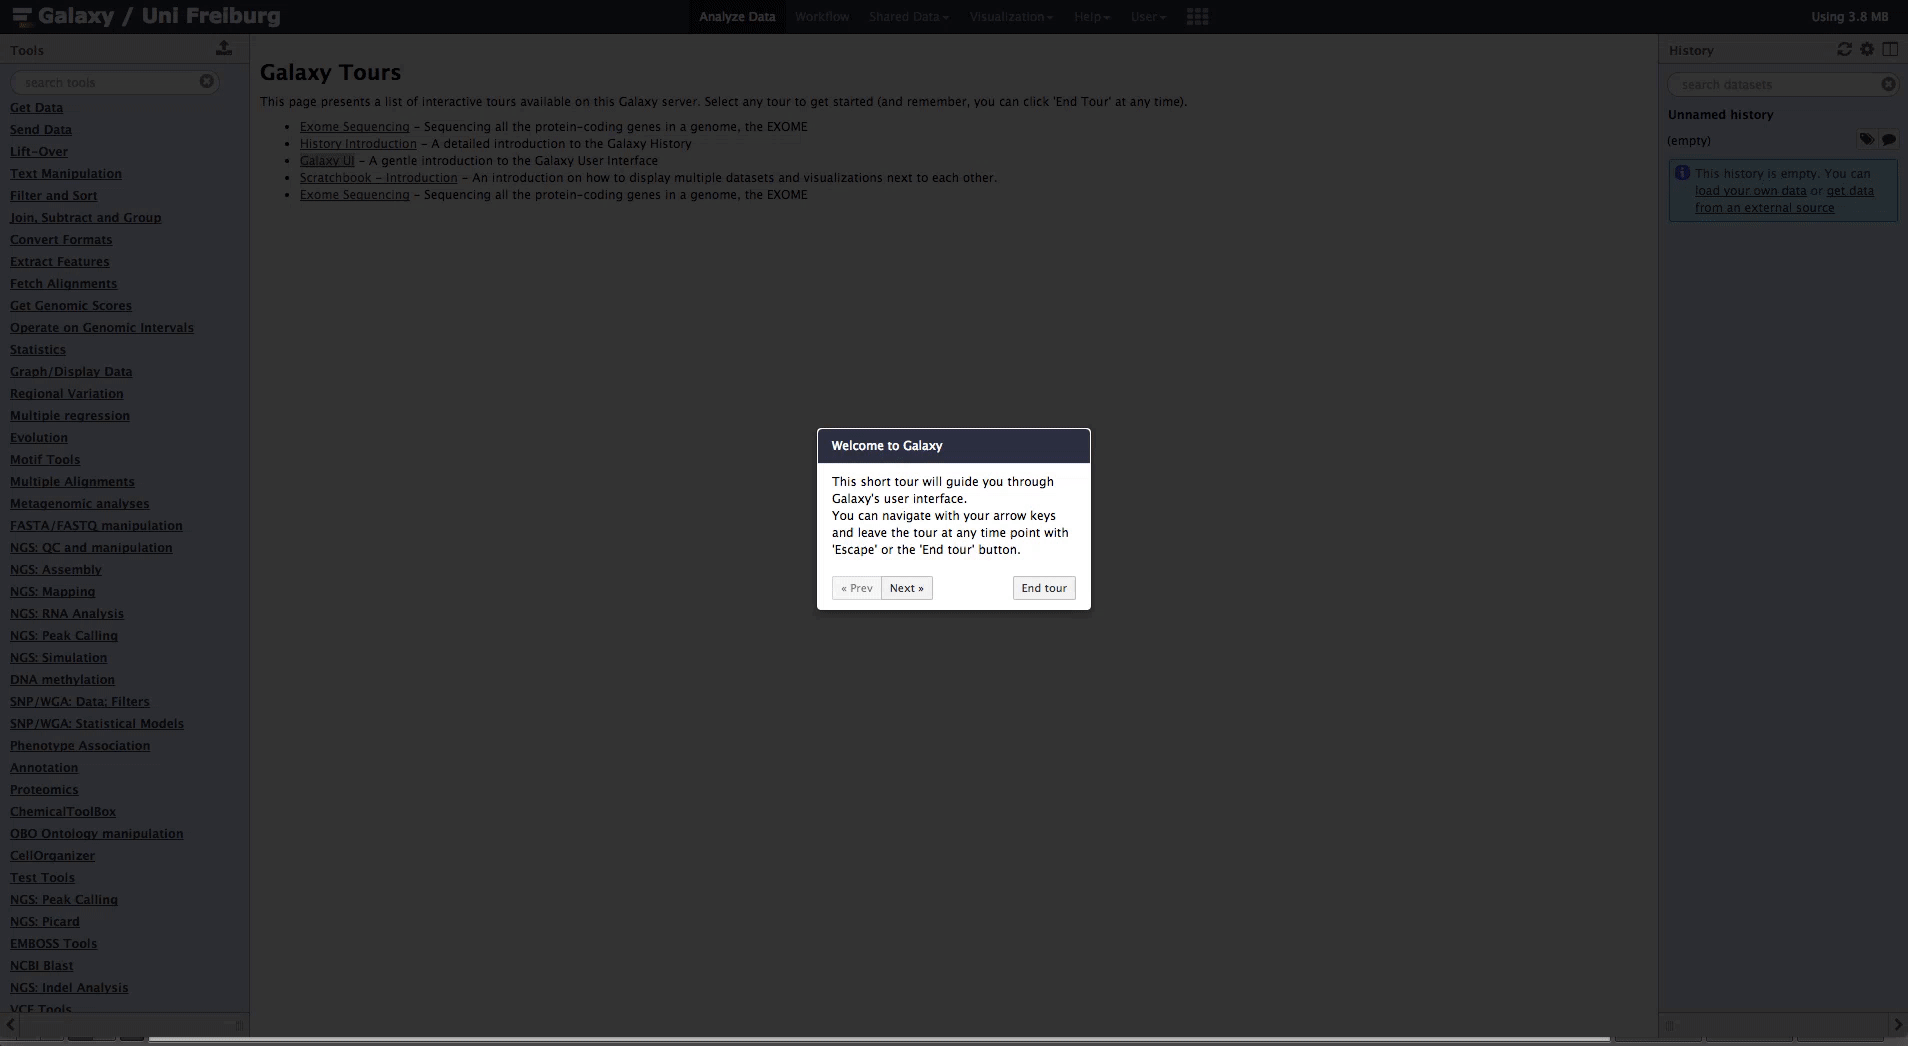Expand FASTA/FASTQ manipulation section
1908x1046 pixels.
click(x=96, y=526)
